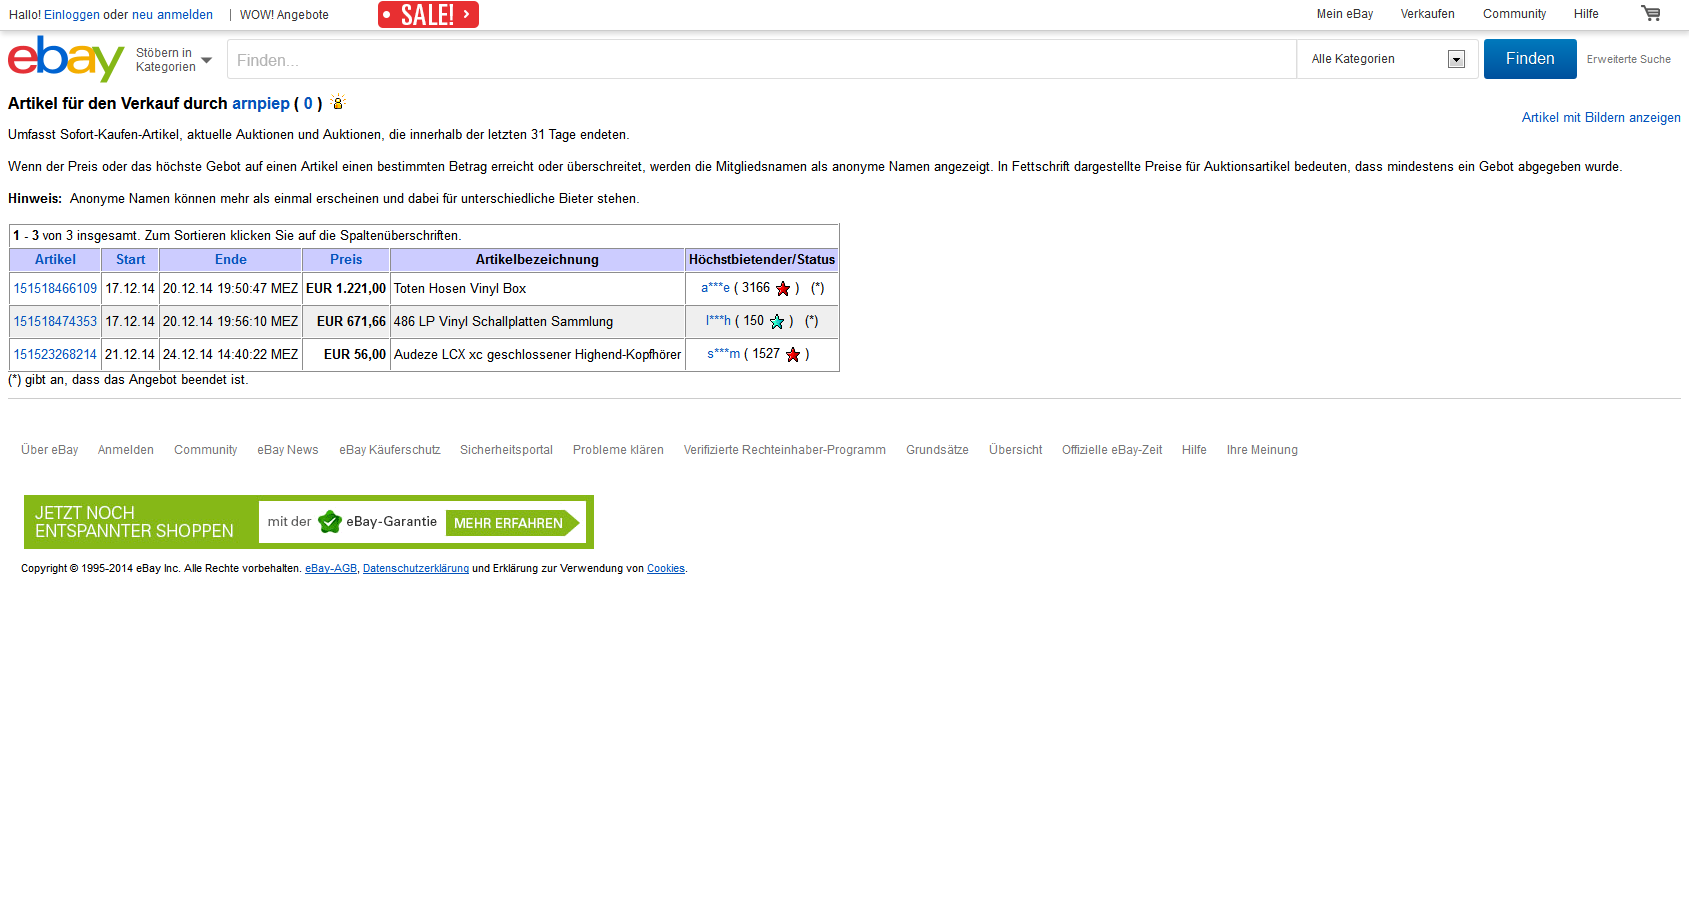Click the eBay logo
The image size is (1689, 904).
coord(66,59)
